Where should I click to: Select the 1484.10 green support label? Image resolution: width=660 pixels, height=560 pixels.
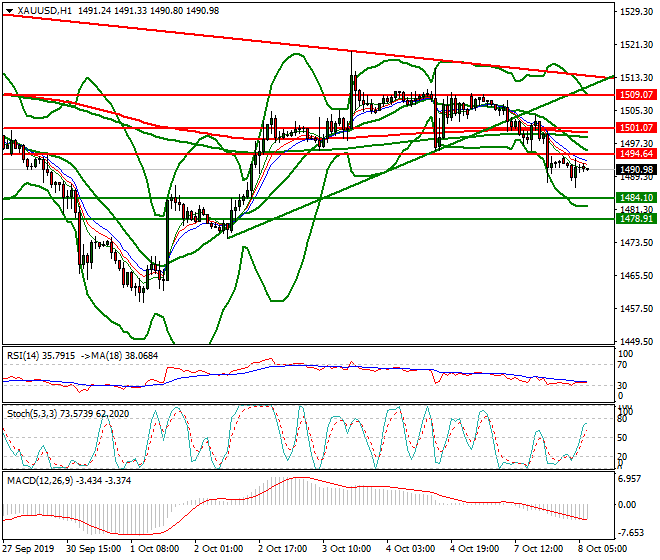click(x=636, y=197)
